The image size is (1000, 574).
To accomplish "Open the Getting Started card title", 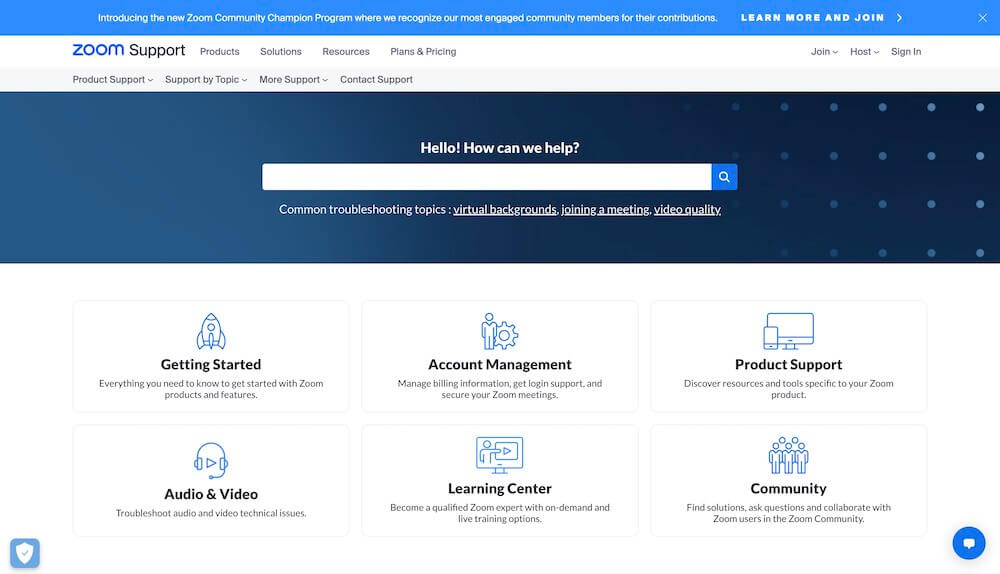I will (211, 364).
